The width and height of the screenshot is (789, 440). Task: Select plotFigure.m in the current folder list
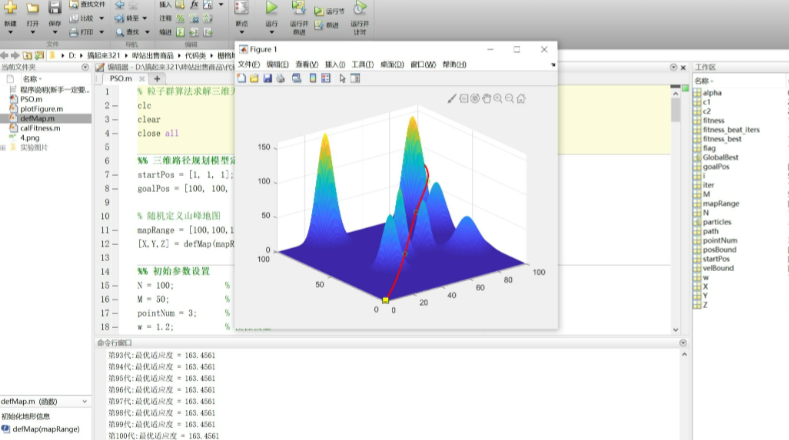pyautogui.click(x=39, y=109)
